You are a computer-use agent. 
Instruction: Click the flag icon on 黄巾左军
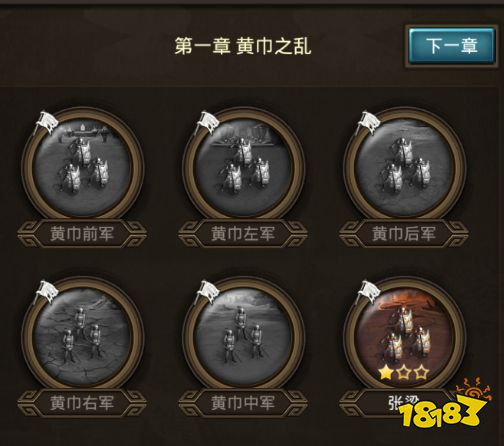click(207, 122)
